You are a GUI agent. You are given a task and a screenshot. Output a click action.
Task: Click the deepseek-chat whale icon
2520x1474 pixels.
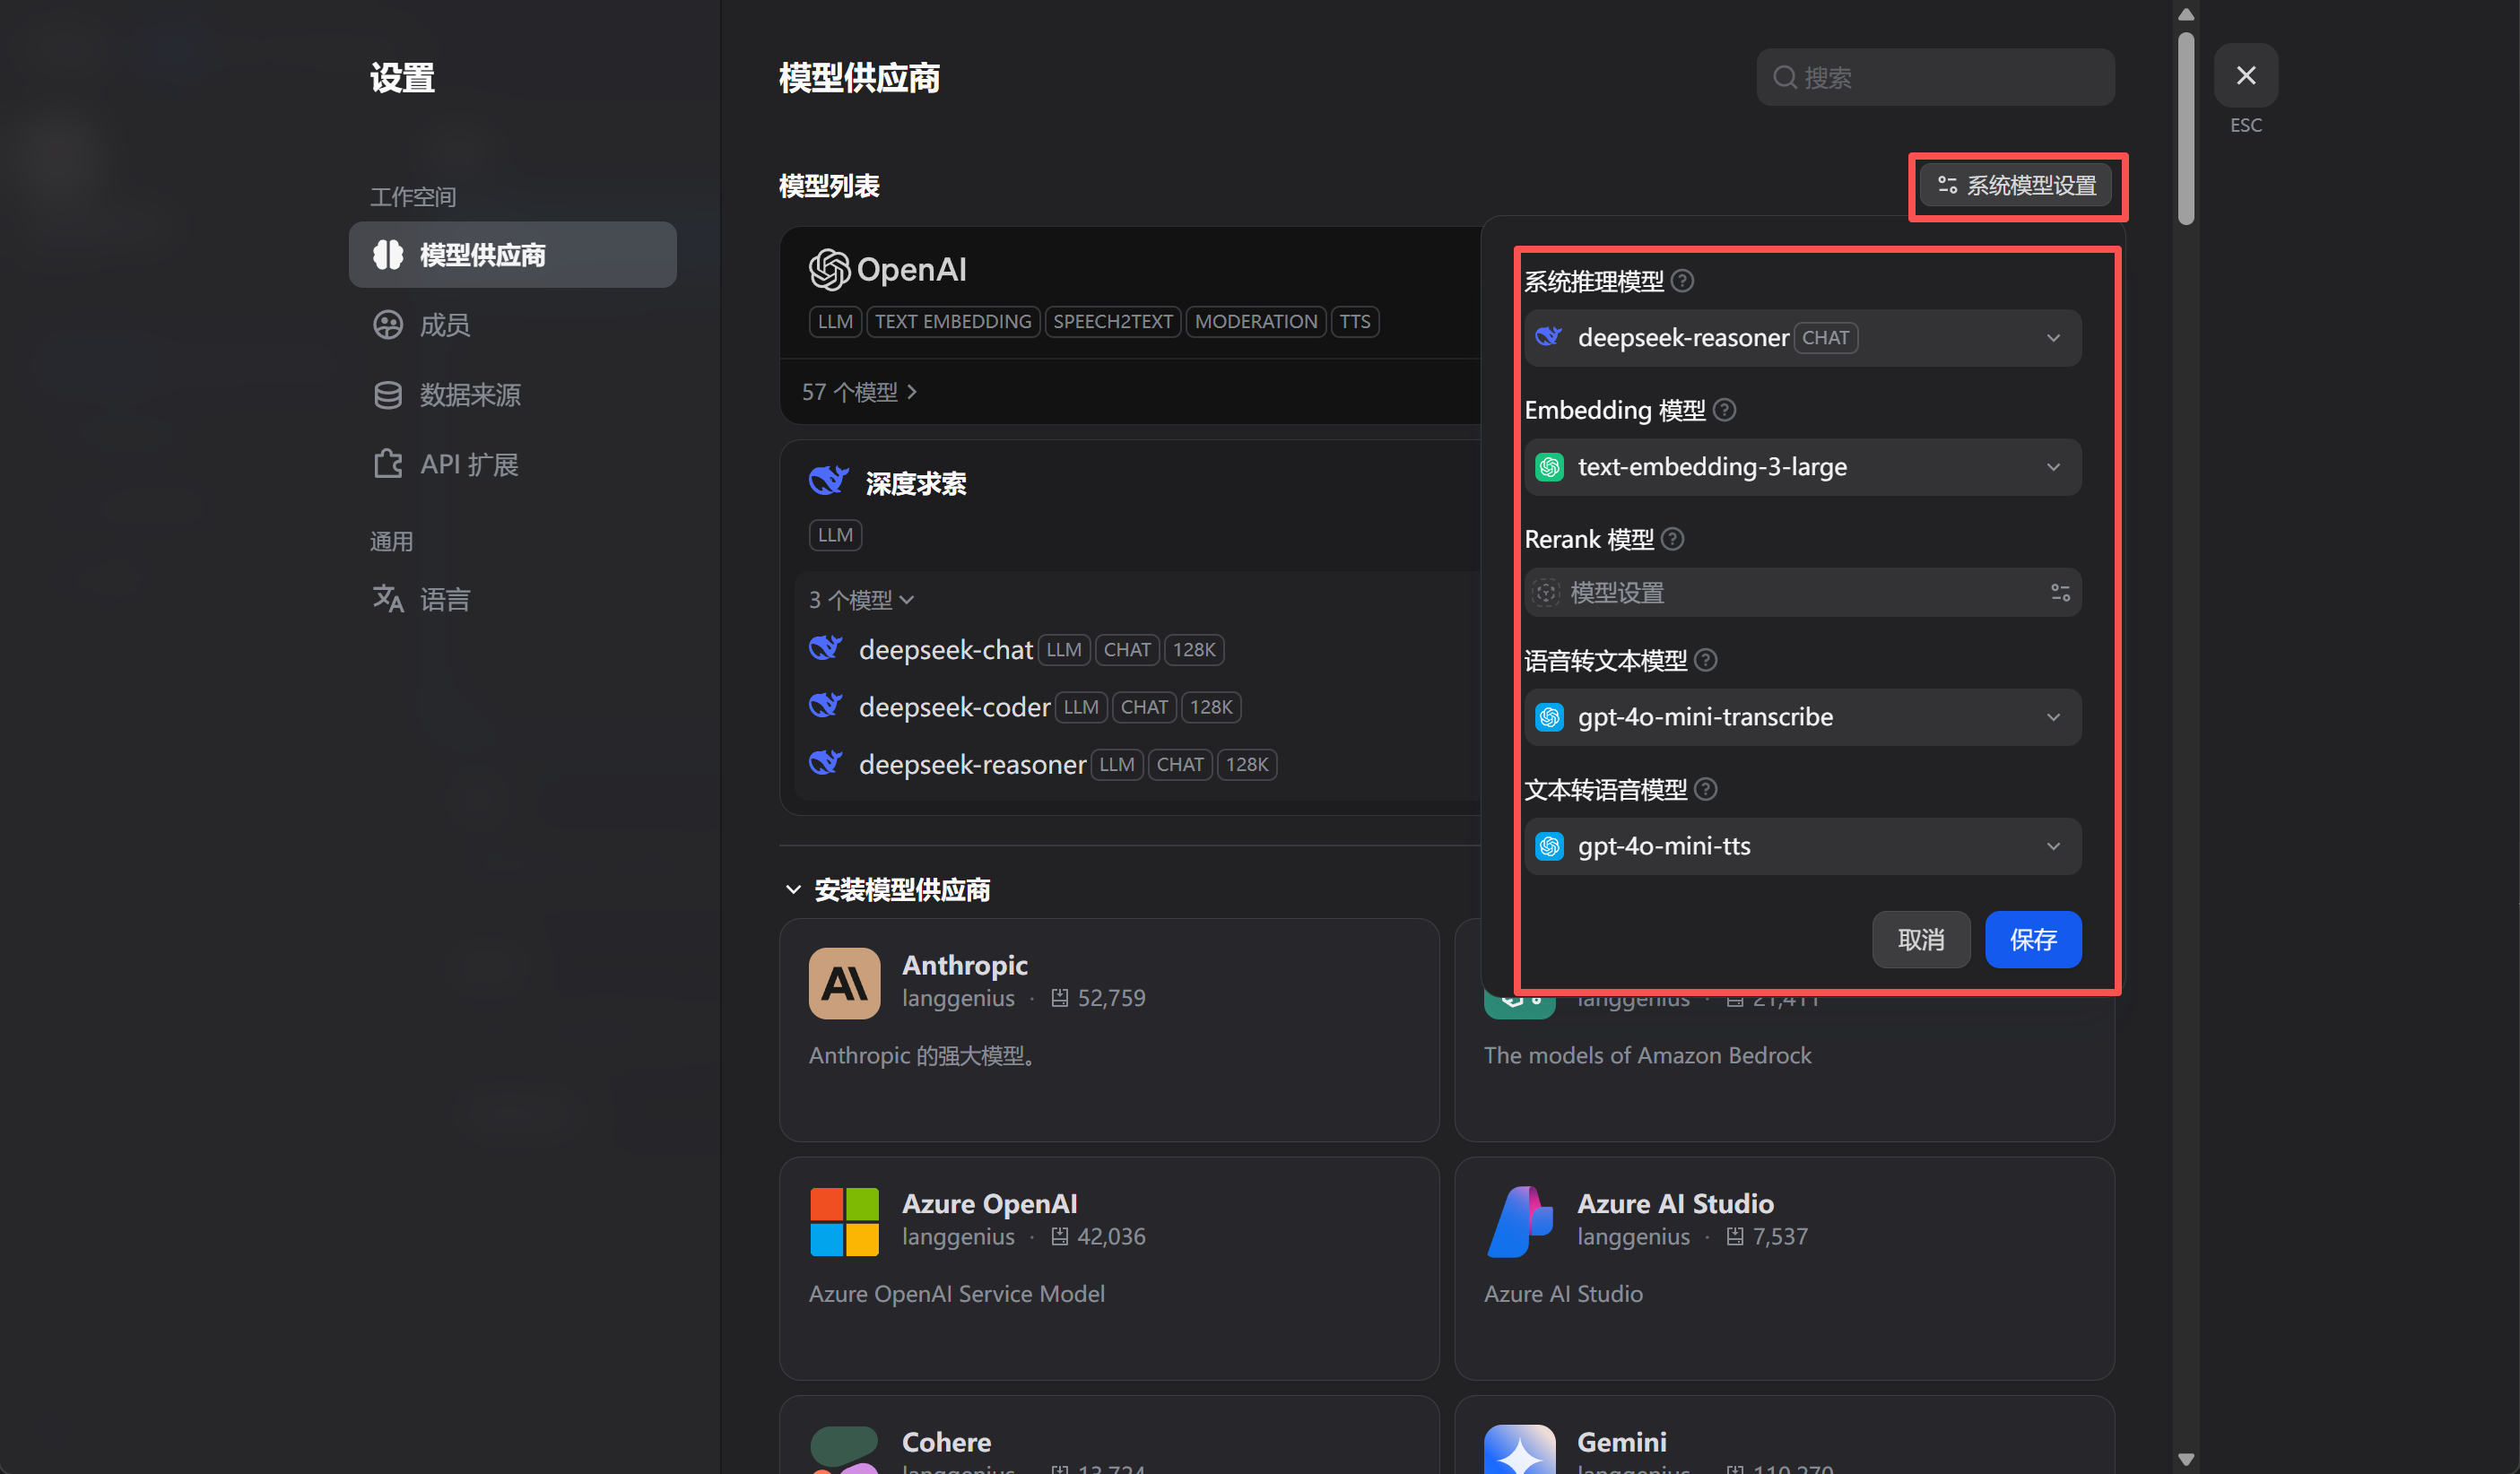825,648
